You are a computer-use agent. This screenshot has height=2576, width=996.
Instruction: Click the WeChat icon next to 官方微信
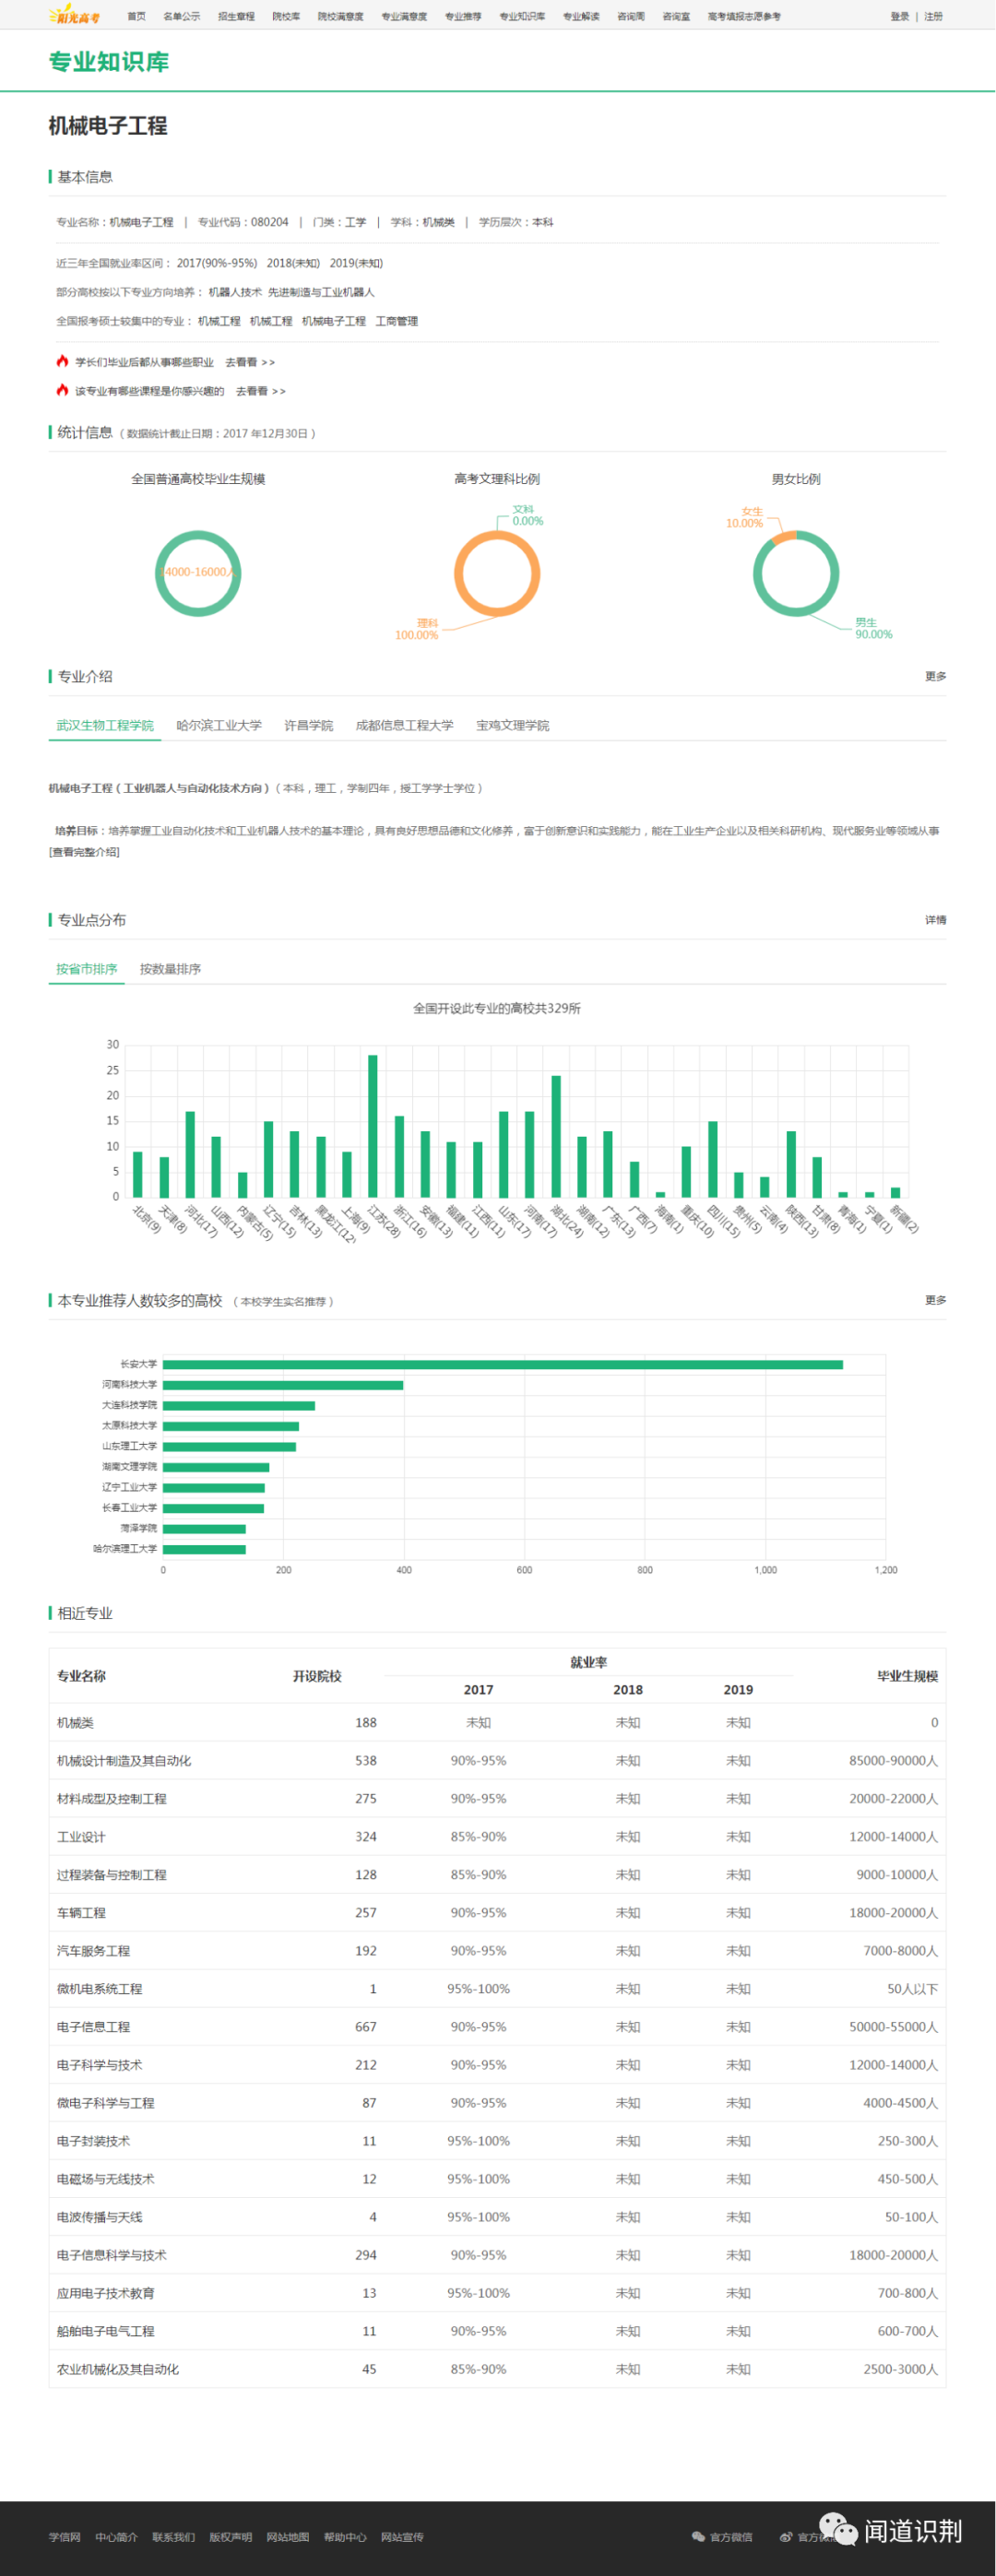698,2536
